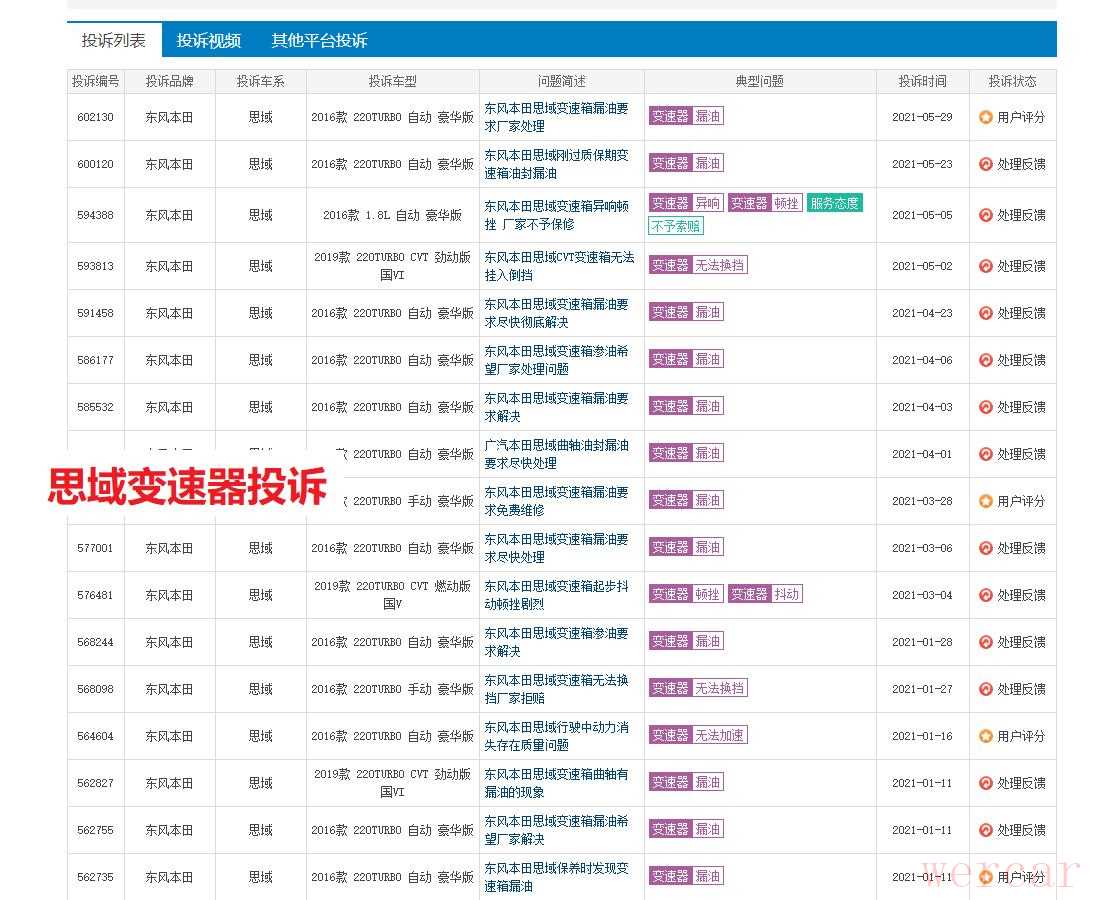Click the 用户评分 star icon for complaint 564604

[986, 736]
